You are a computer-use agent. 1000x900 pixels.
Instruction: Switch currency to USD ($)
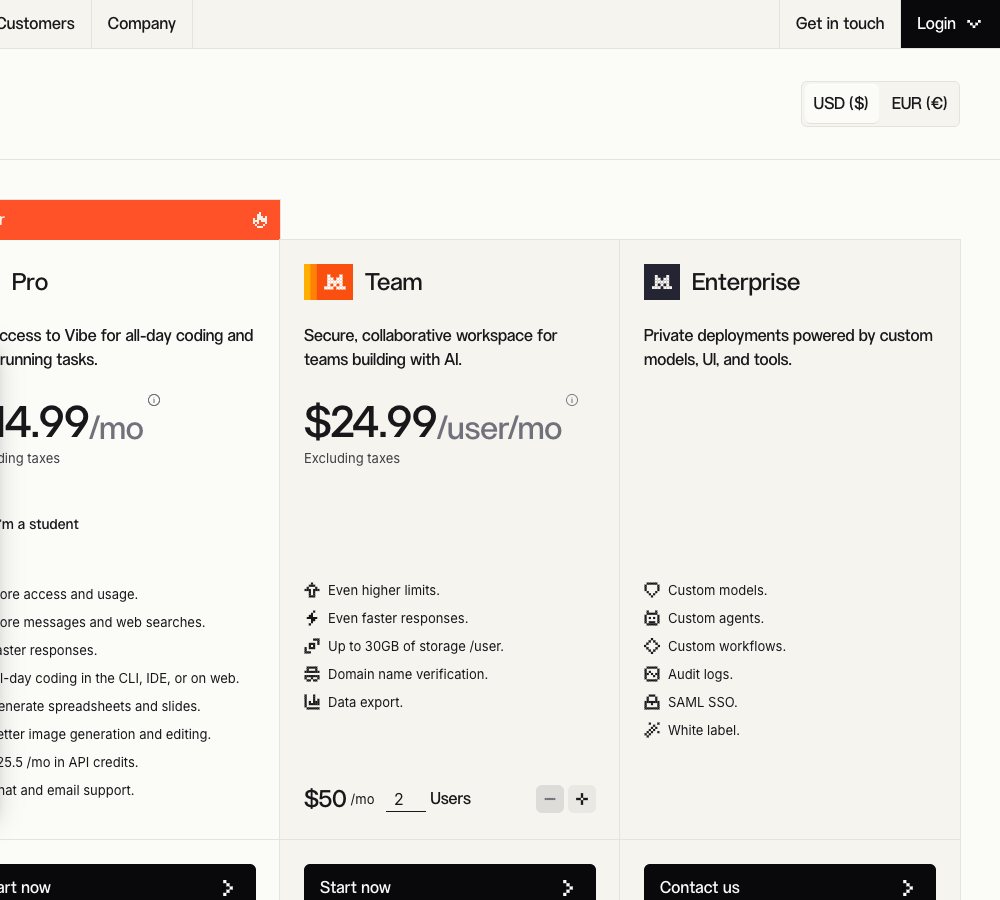coord(841,103)
